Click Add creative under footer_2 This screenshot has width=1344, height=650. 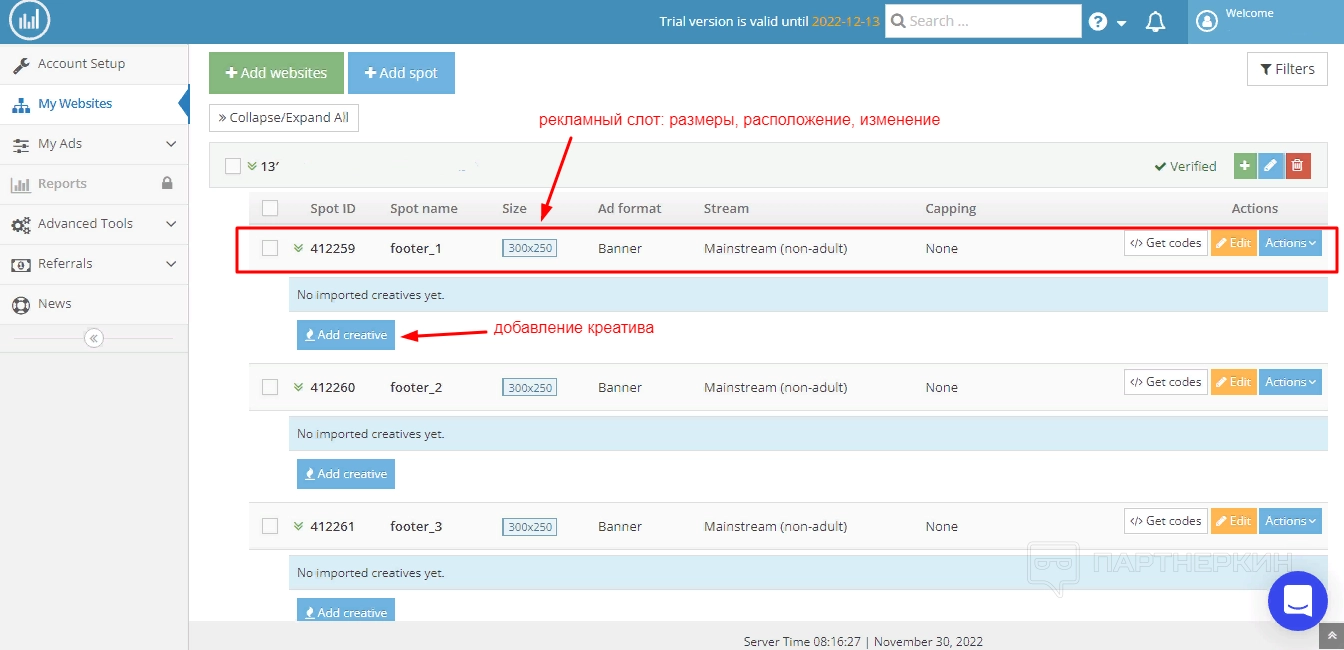point(346,474)
